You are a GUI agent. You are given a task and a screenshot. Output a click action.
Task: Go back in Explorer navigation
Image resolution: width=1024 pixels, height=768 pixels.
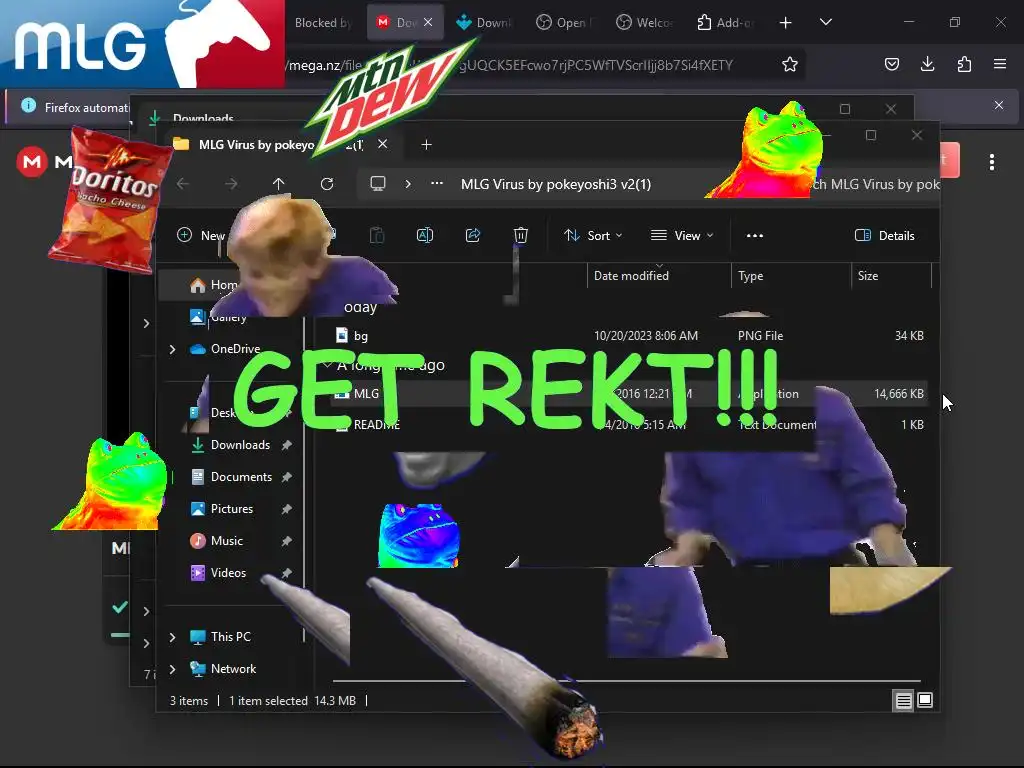click(183, 184)
